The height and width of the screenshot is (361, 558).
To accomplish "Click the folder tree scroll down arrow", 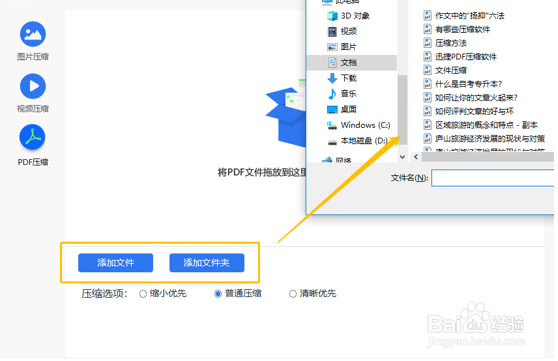I will pyautogui.click(x=402, y=157).
